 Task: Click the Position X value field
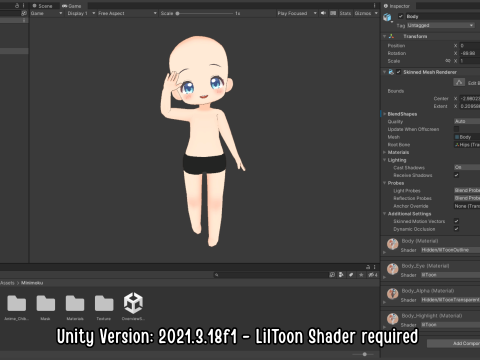coord(470,46)
